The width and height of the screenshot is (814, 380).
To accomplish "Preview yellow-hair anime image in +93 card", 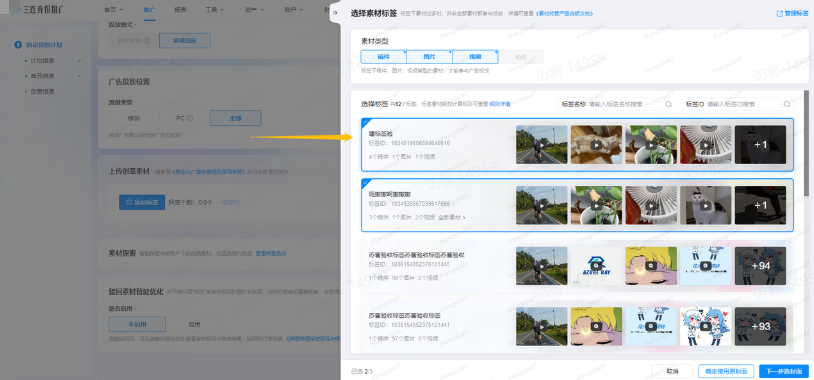I will point(596,327).
